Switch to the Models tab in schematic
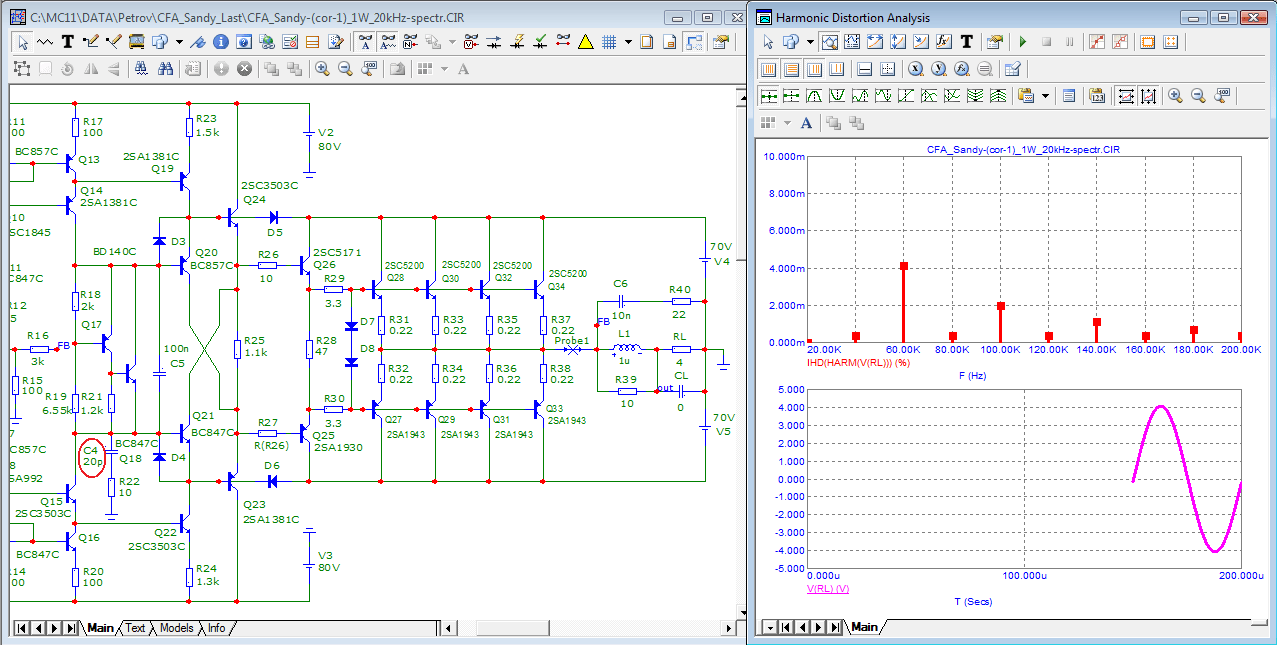 (176, 628)
